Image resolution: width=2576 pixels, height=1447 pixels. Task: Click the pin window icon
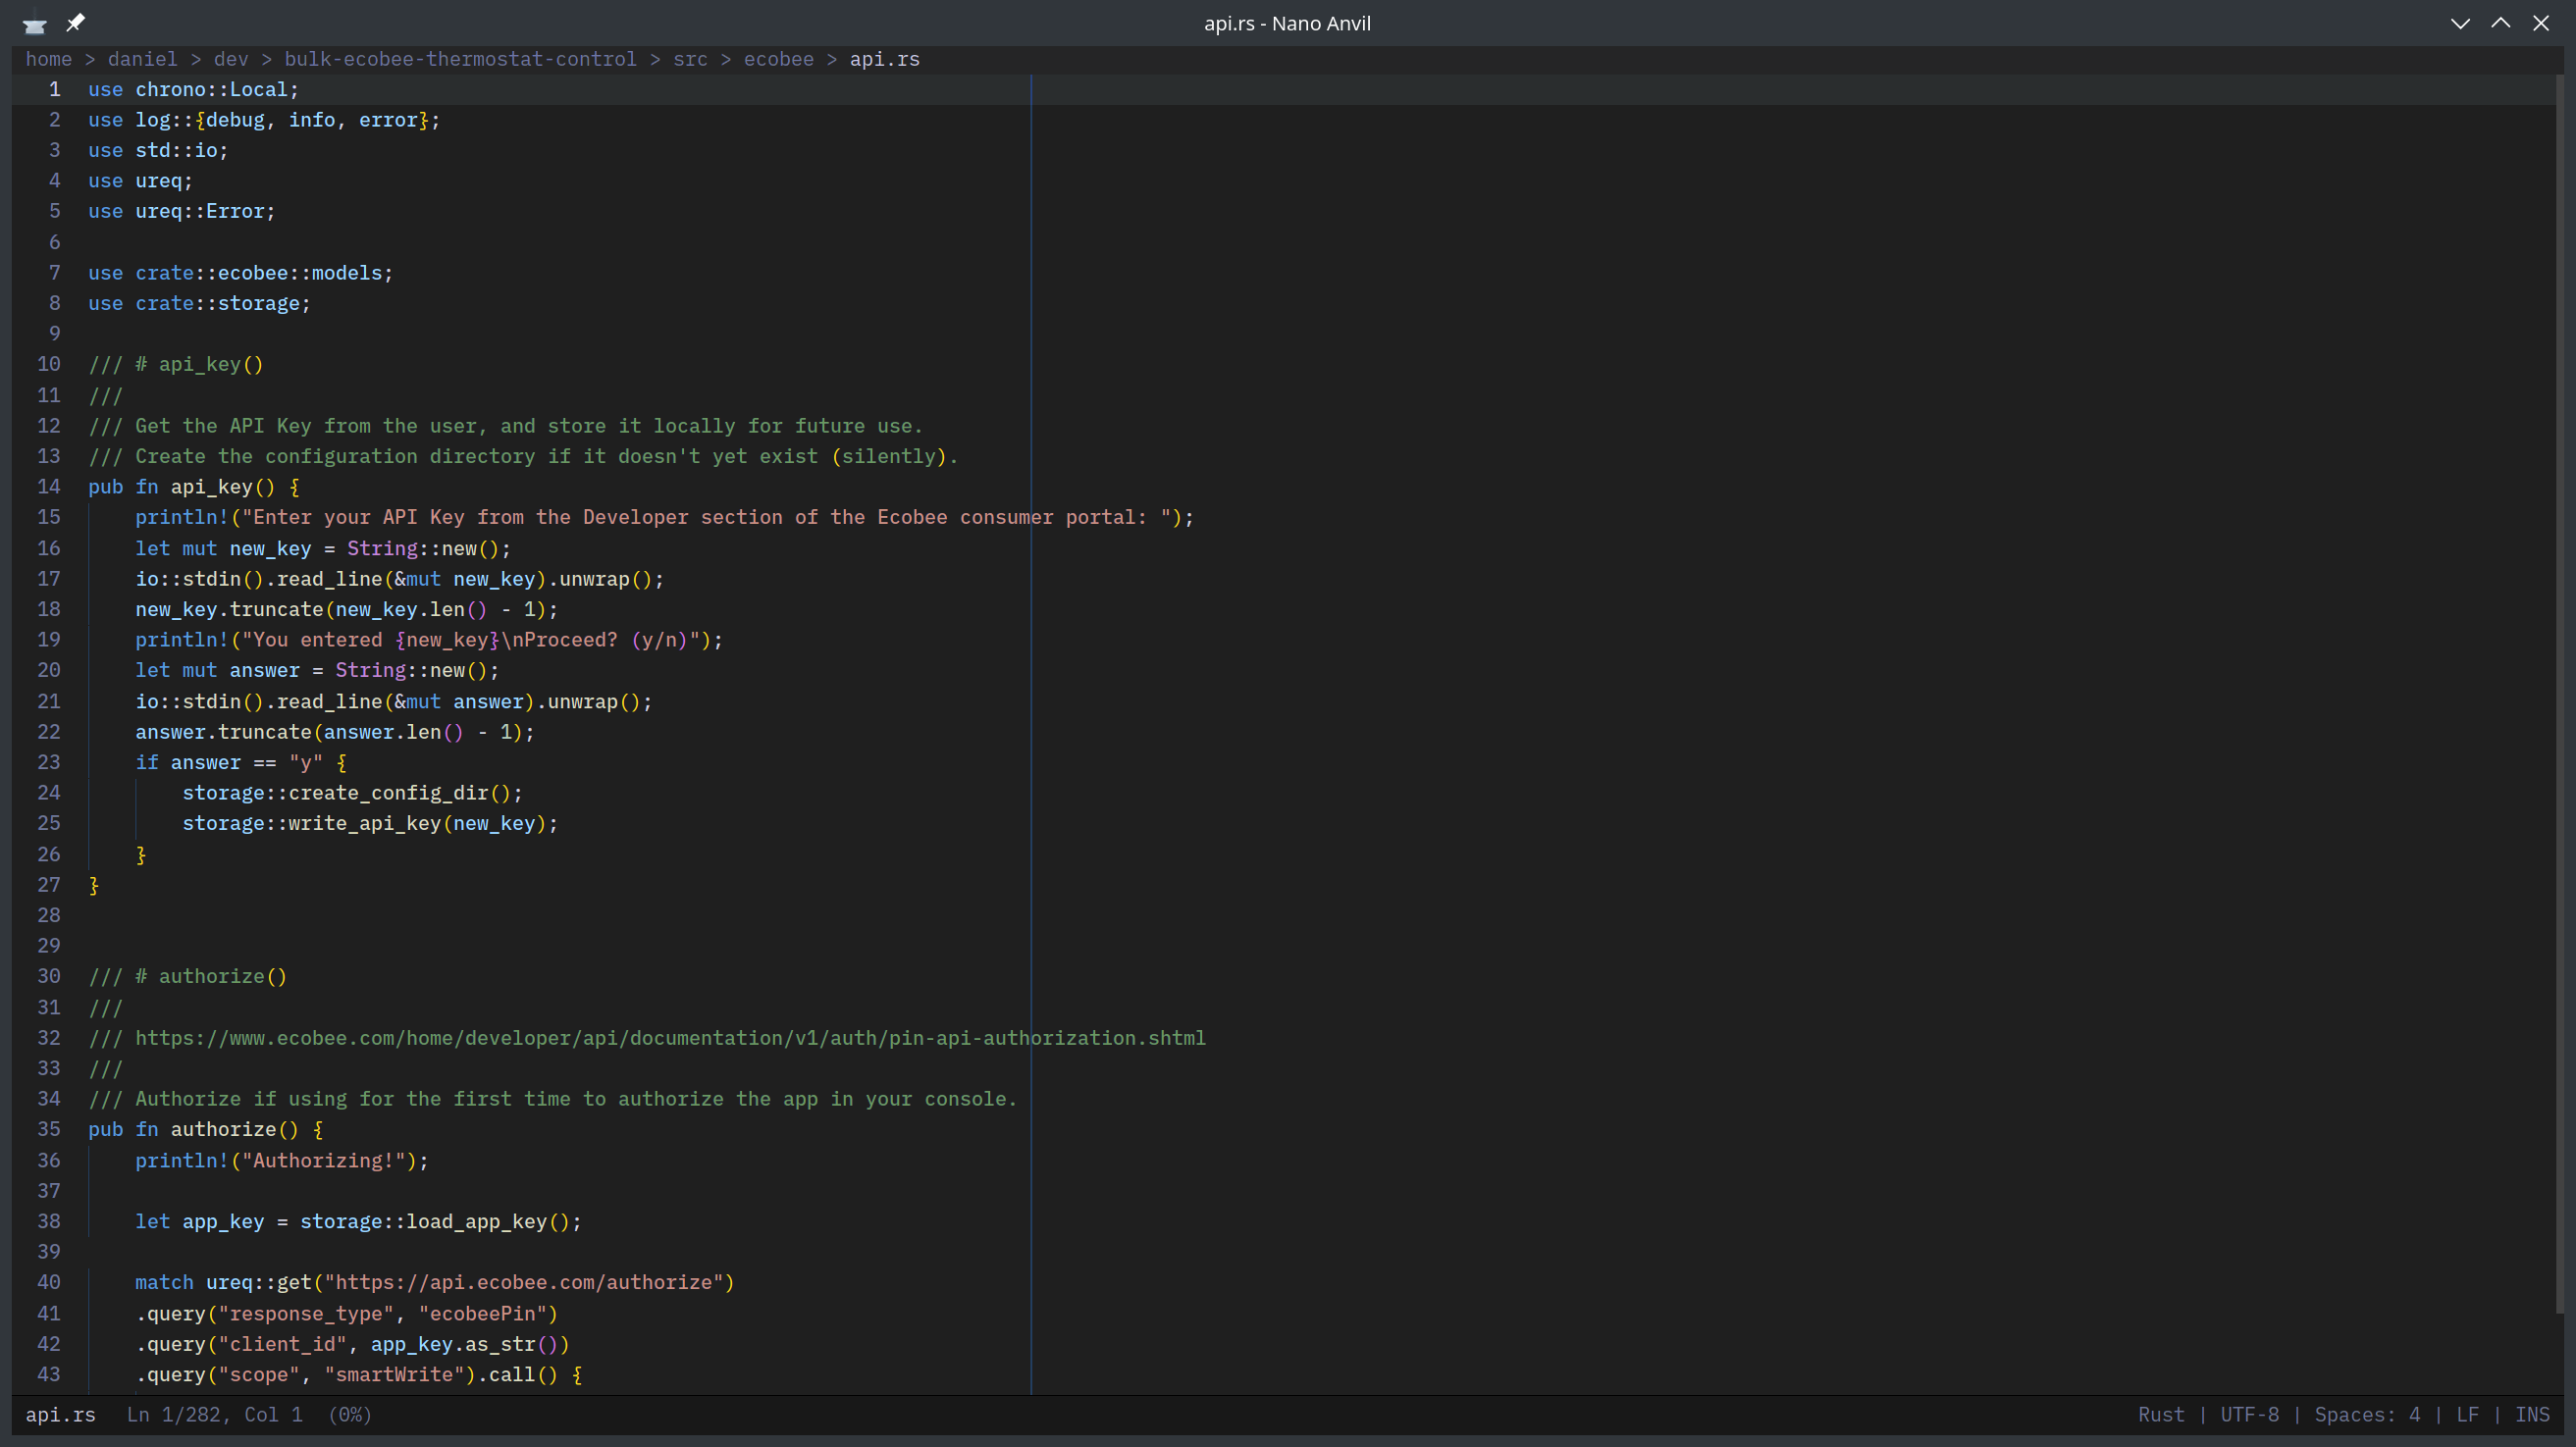76,22
